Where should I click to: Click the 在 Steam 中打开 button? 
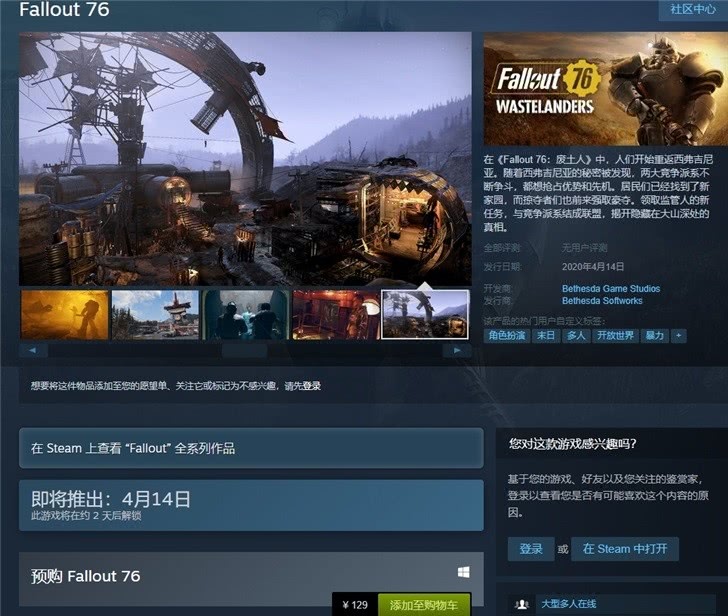(627, 549)
